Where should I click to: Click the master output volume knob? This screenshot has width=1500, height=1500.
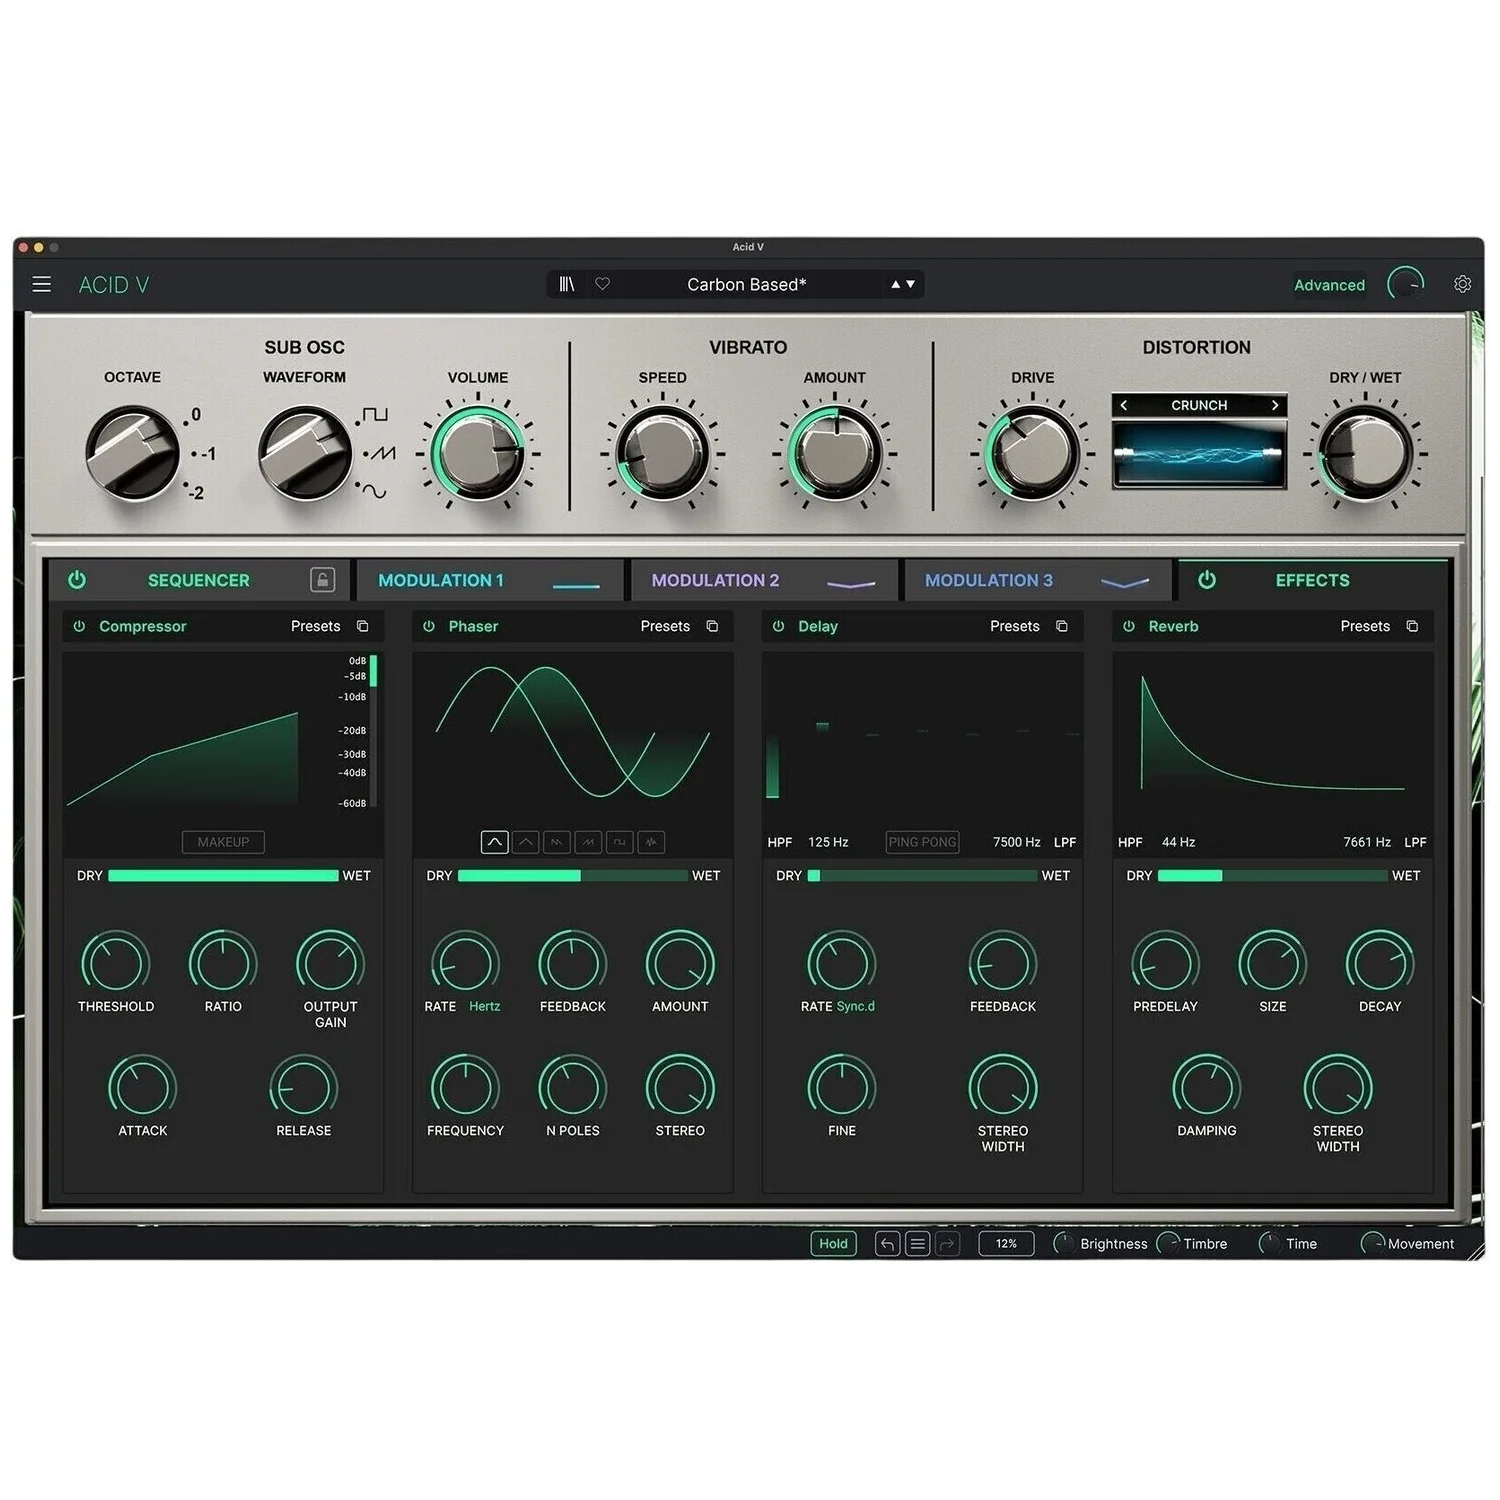(1406, 285)
